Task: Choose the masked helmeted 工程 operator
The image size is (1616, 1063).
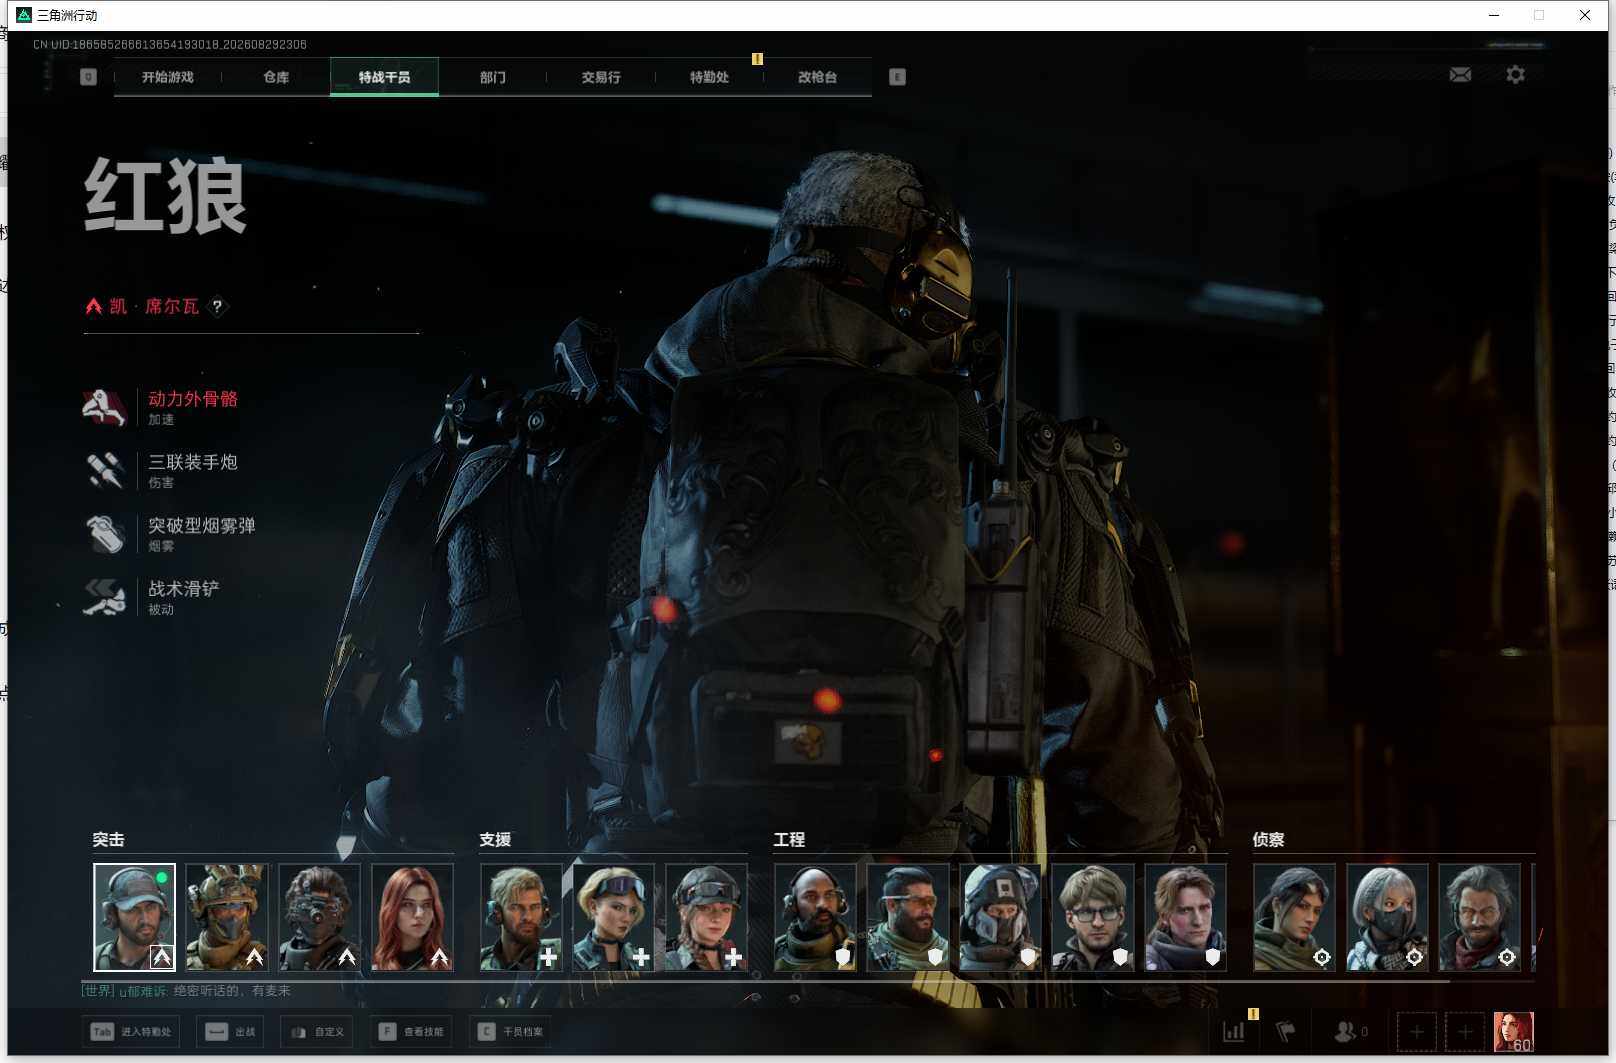Action: (x=1000, y=917)
